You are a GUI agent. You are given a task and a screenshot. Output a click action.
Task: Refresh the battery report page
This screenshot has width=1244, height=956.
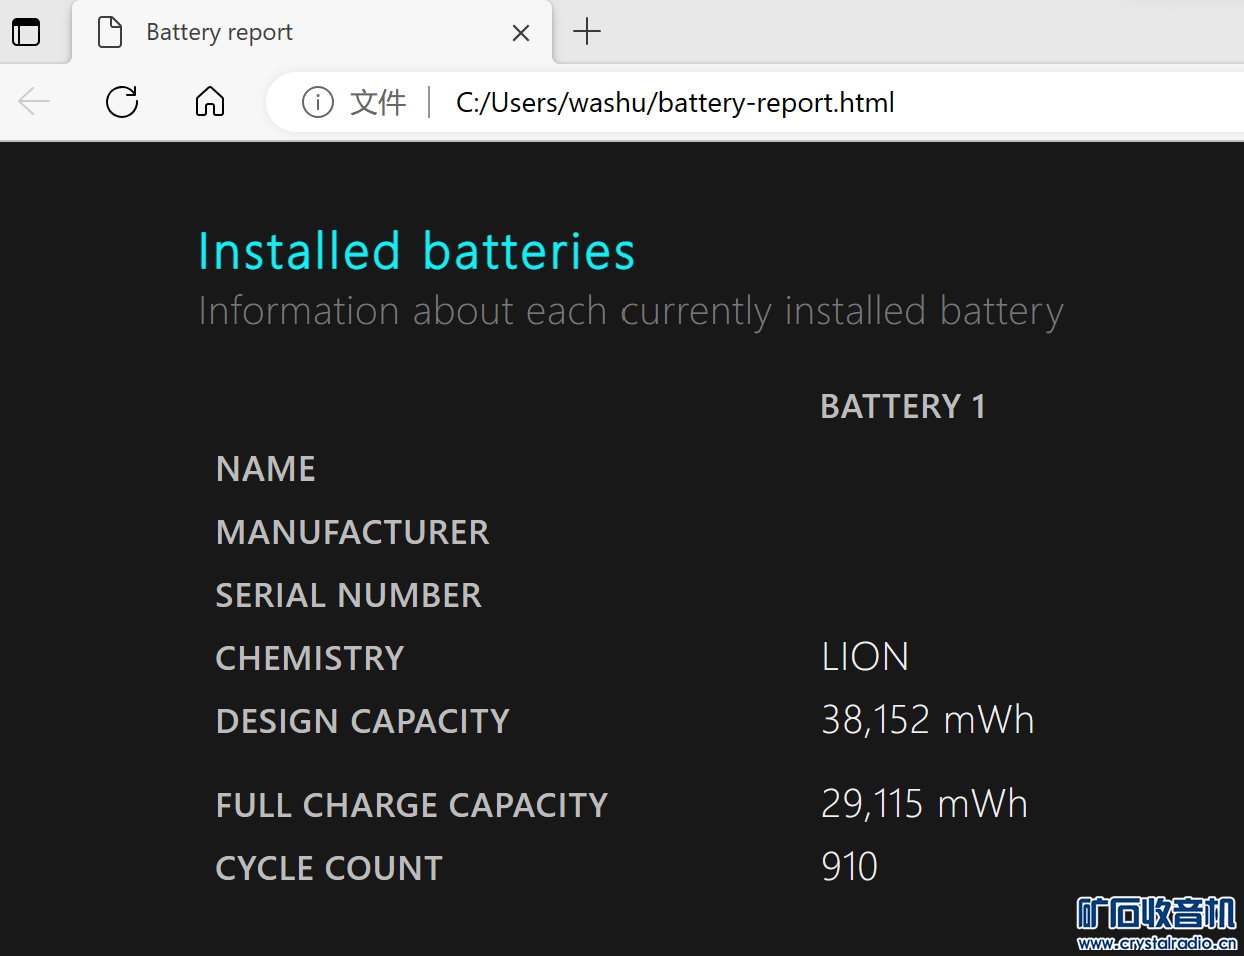[x=122, y=101]
